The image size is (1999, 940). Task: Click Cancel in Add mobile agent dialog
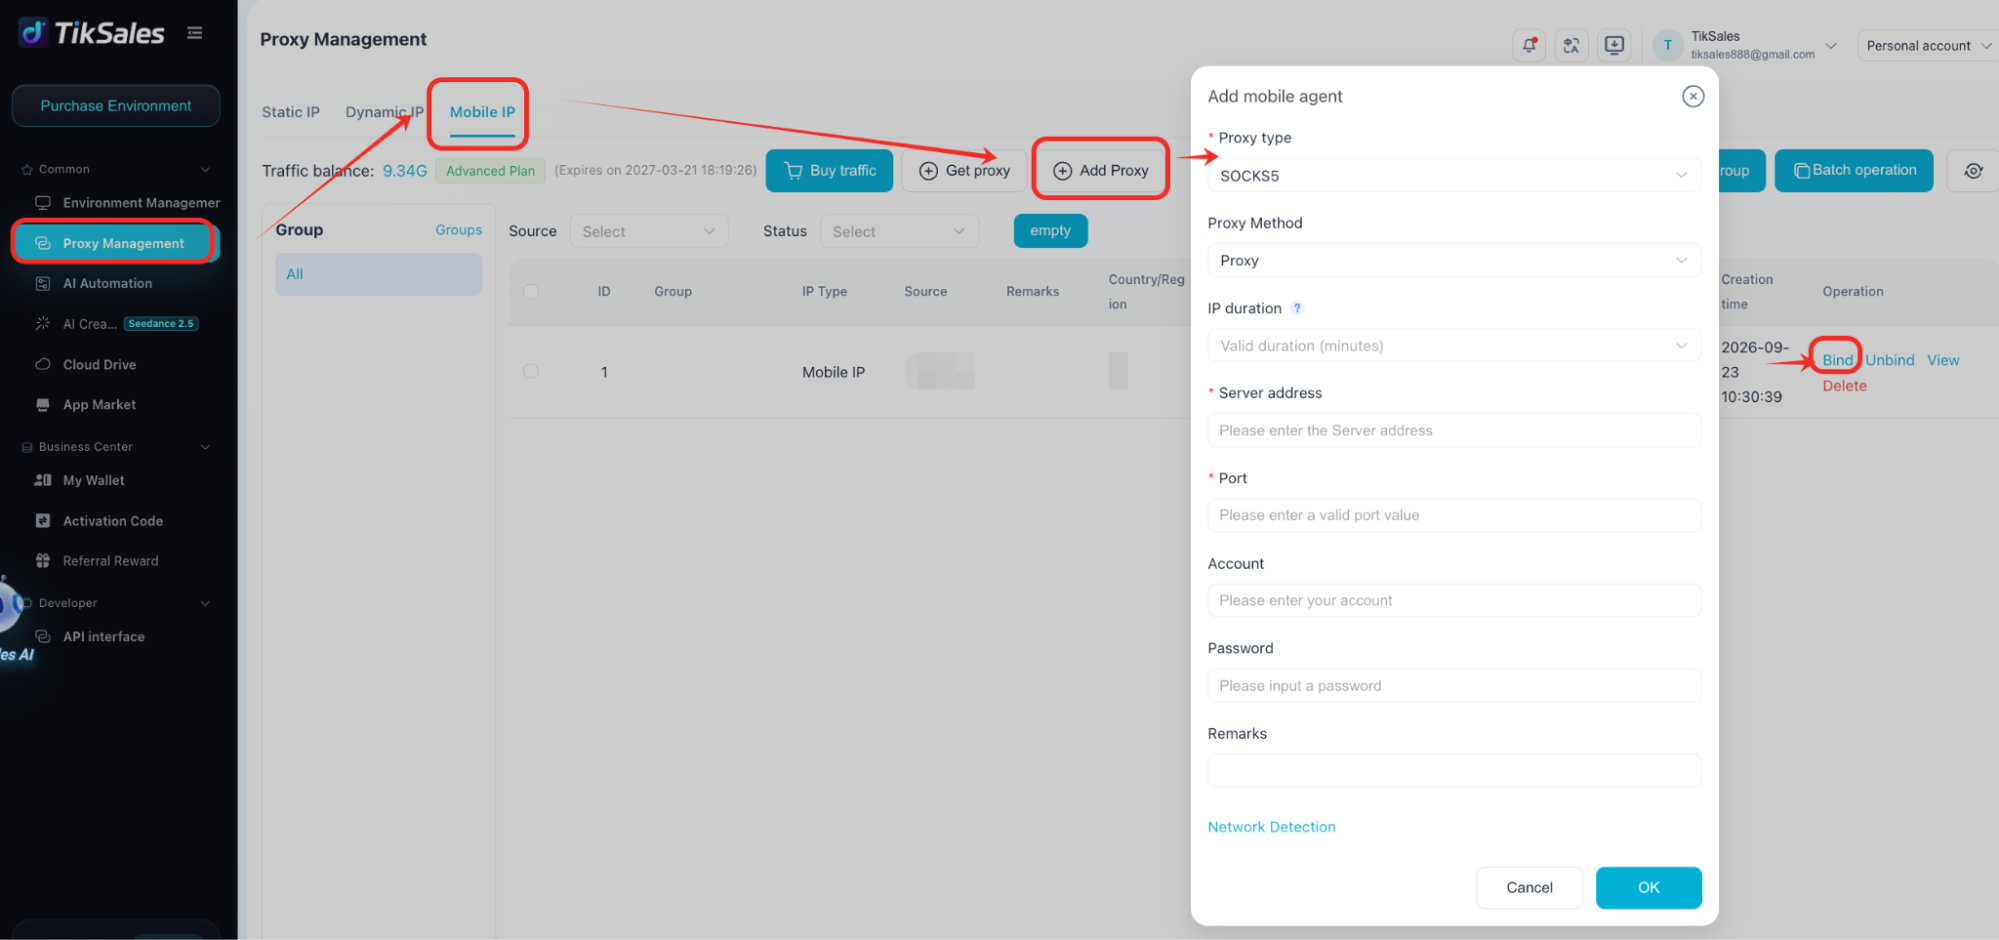[1529, 888]
